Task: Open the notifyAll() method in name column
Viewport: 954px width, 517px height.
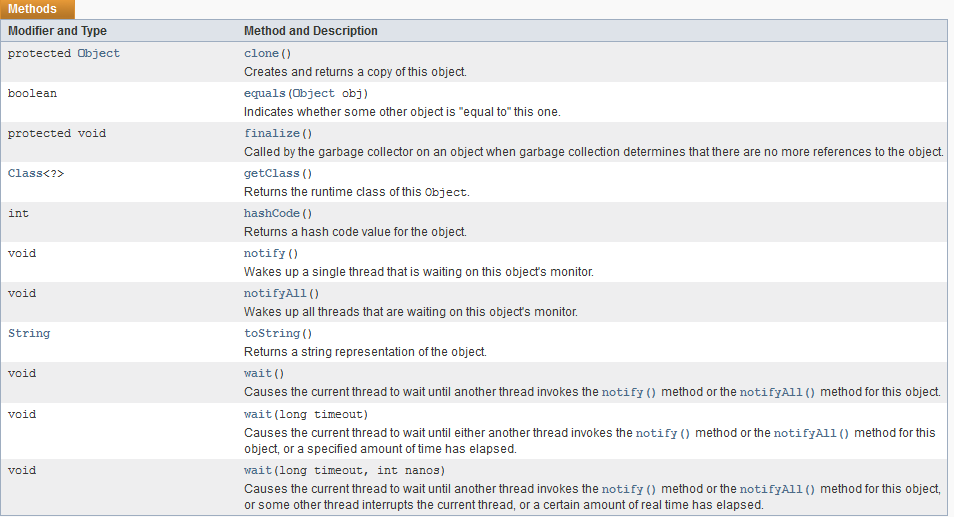Action: [x=275, y=294]
